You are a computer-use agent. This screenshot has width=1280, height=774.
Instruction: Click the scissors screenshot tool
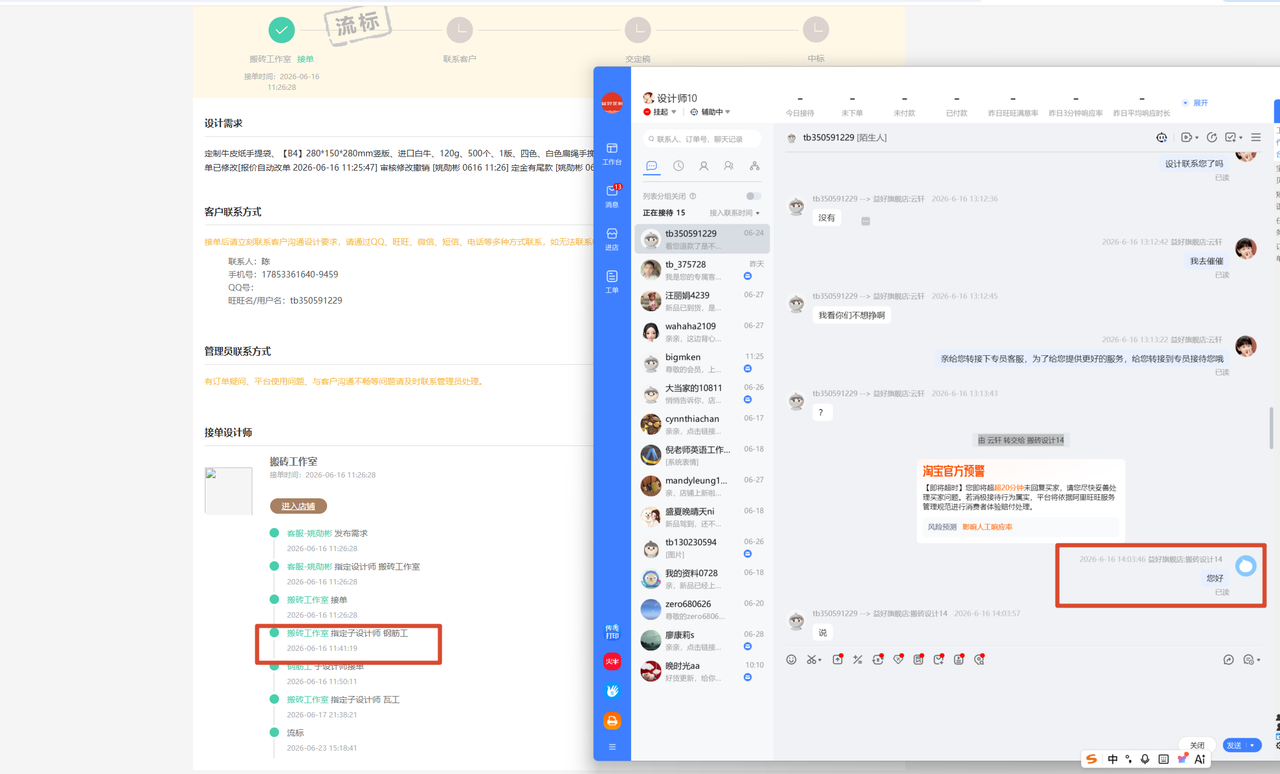(x=813, y=660)
